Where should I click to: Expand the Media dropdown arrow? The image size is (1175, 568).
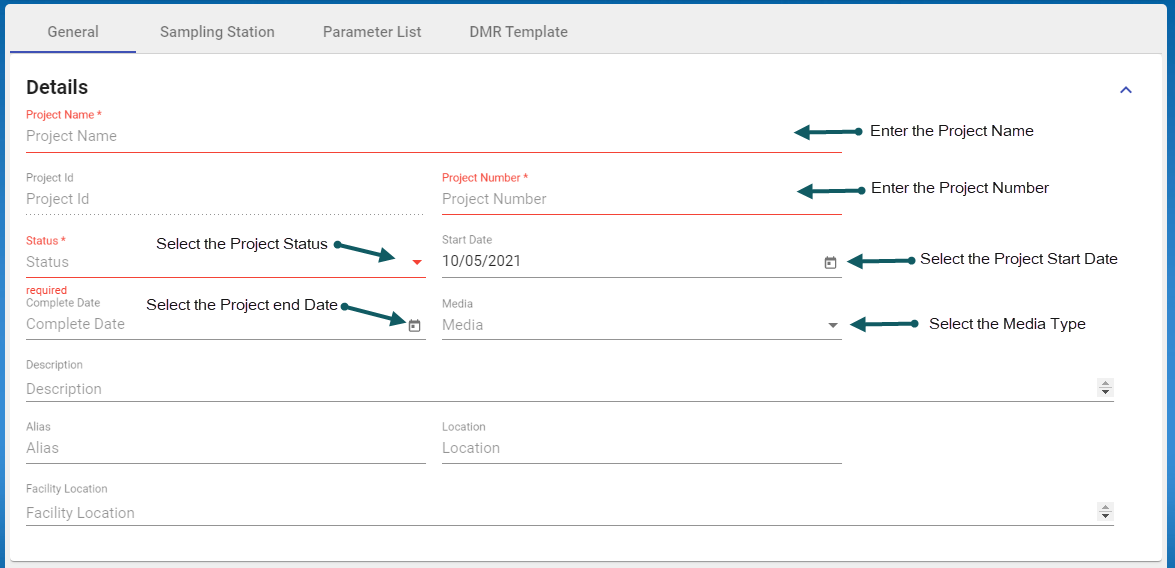click(x=833, y=325)
